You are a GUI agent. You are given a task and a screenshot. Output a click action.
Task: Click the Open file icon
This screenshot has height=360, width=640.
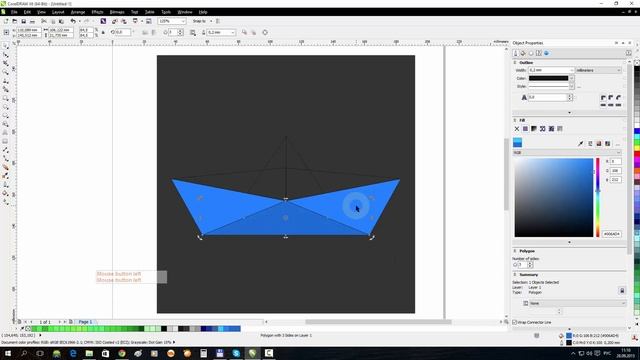(x=15, y=21)
